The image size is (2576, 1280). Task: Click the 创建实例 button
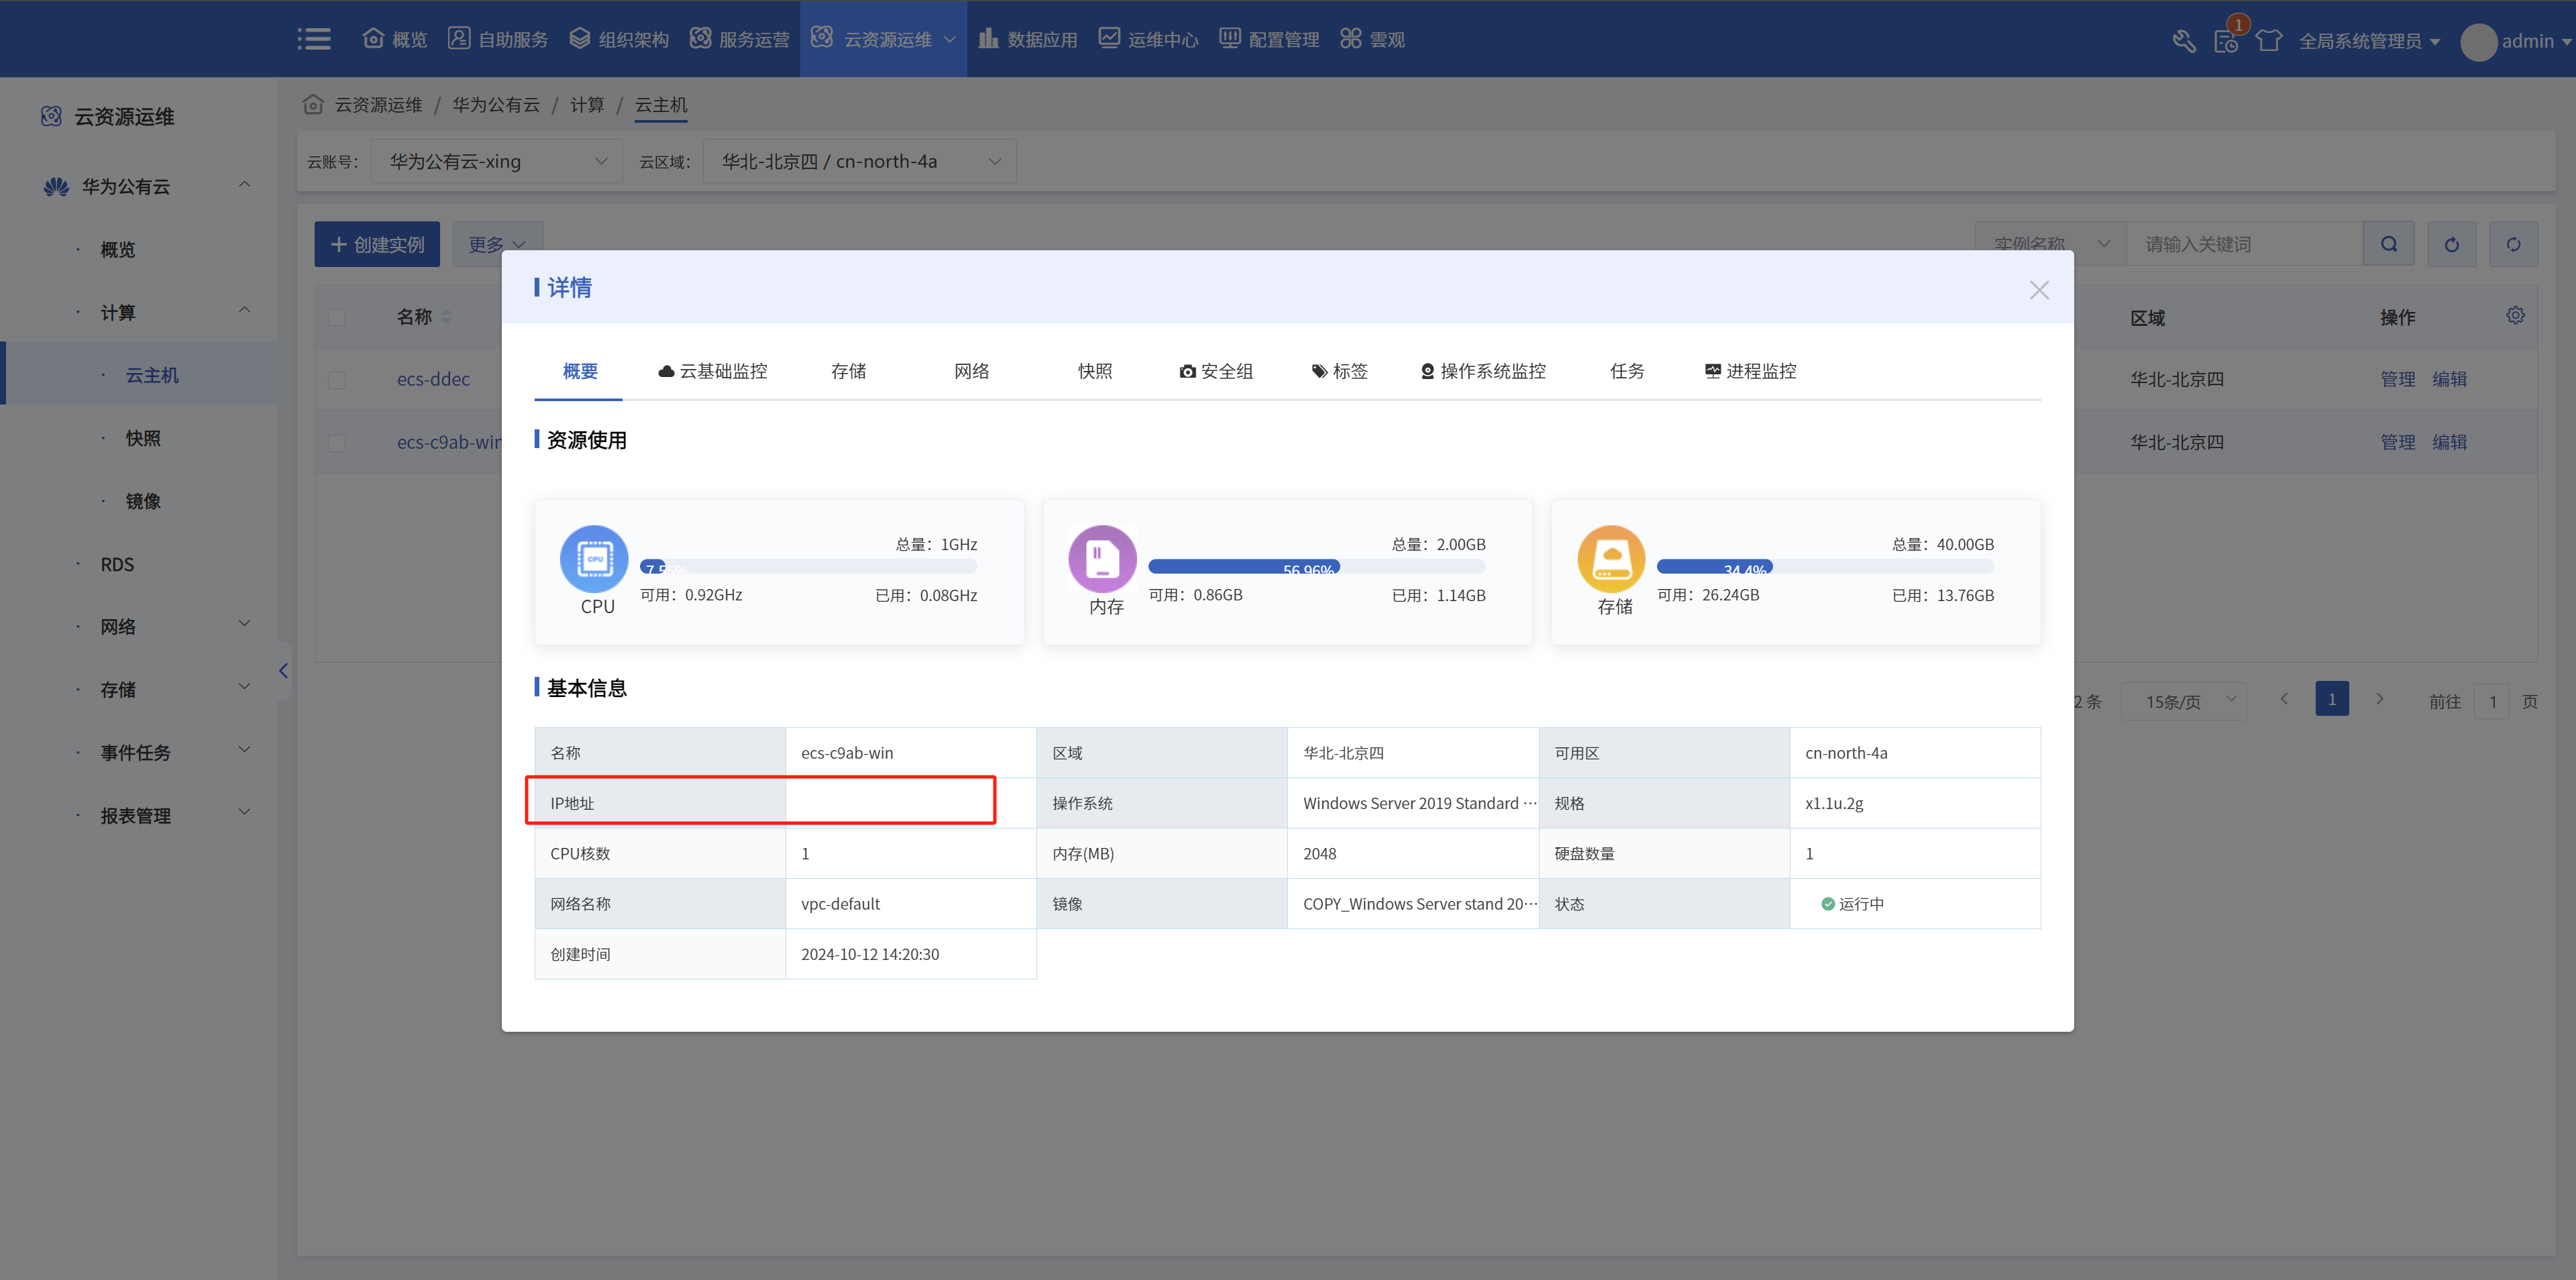coord(377,244)
